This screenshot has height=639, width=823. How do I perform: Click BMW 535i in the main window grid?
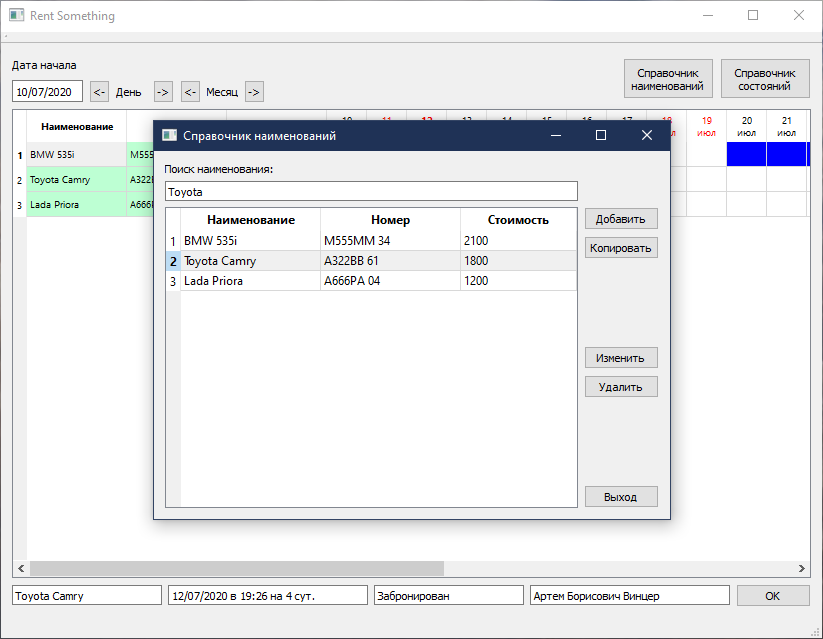click(76, 155)
